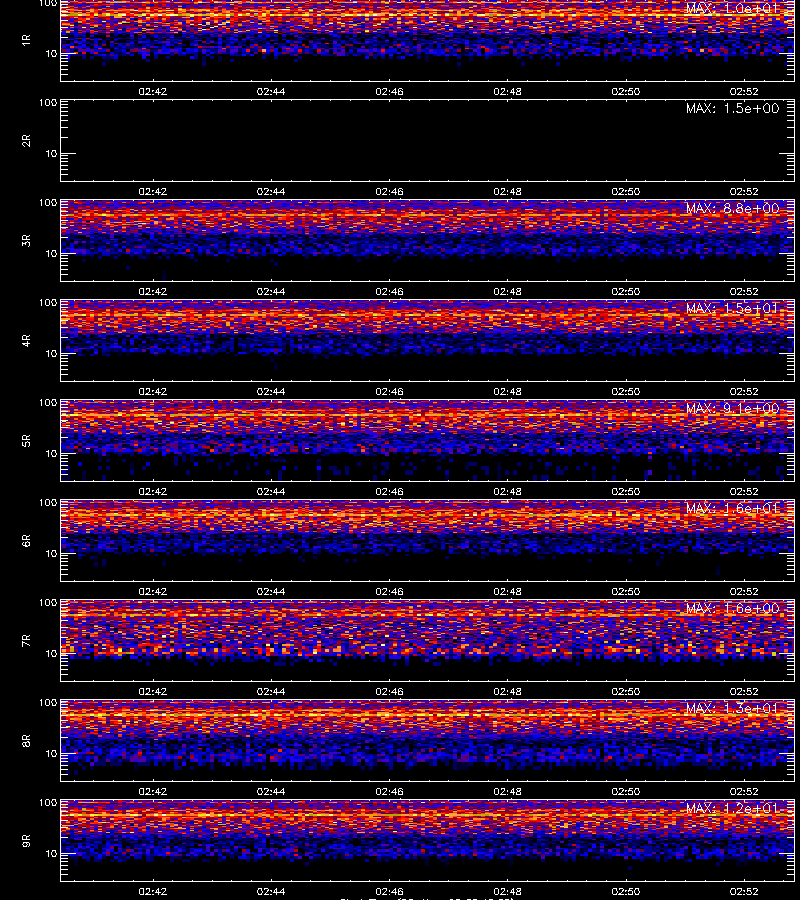Click the '10' y-axis label of 2R panel
This screenshot has width=800, height=900.
(x=51, y=153)
